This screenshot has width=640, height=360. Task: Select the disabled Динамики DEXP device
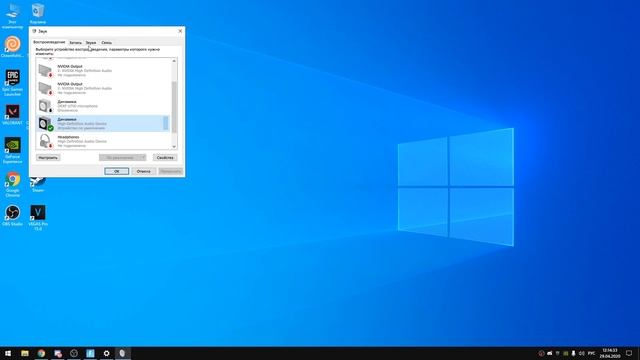(x=102, y=106)
